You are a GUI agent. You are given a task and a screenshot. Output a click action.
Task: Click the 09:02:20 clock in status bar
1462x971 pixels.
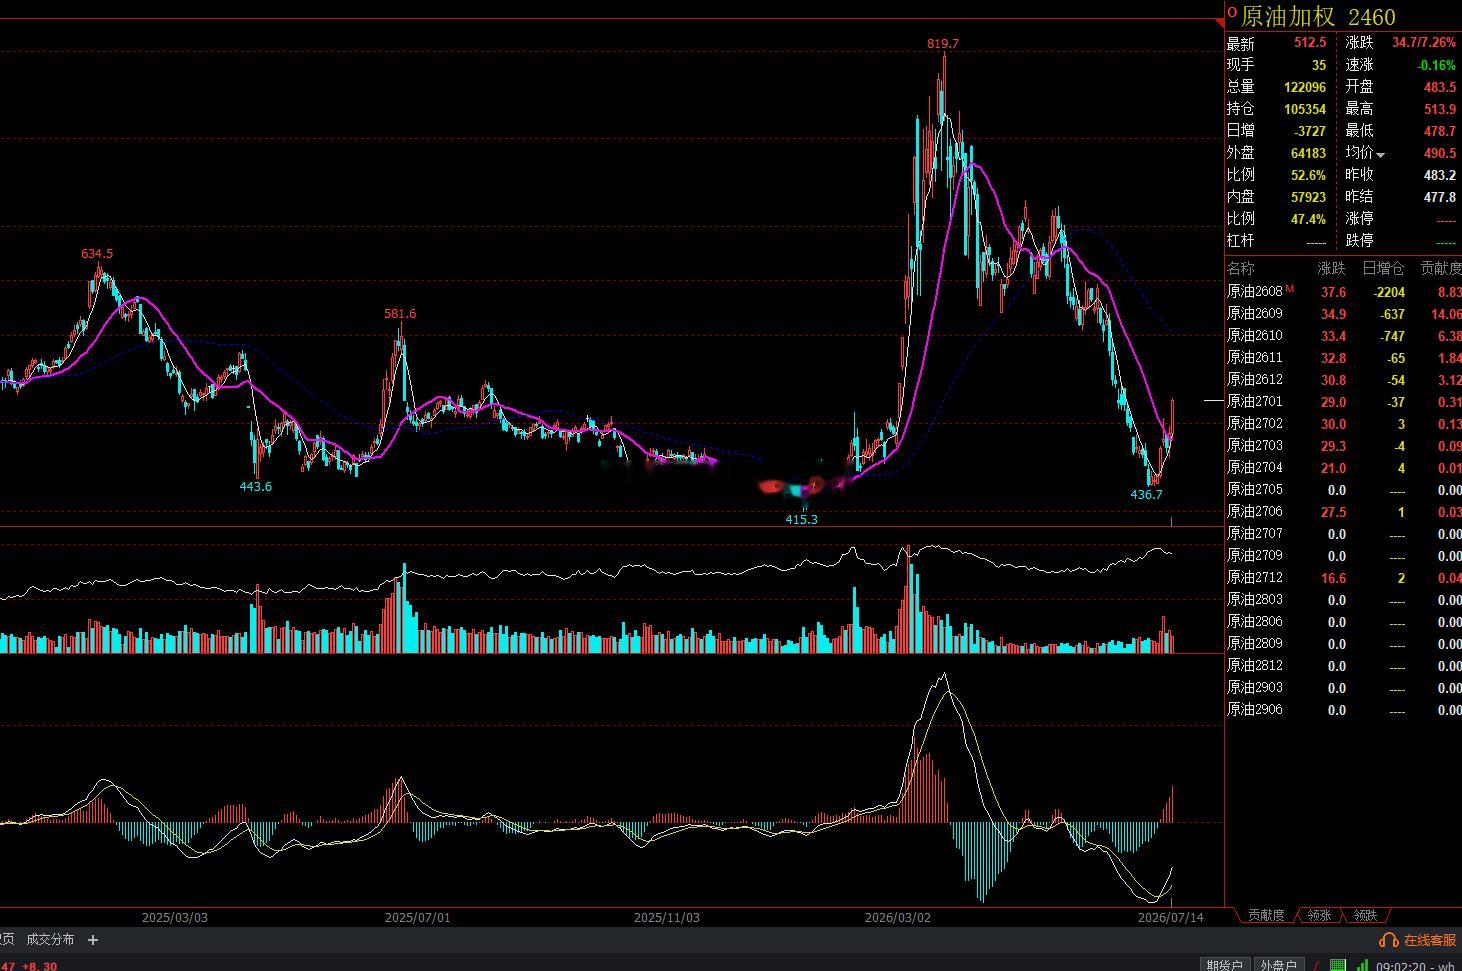click(1401, 966)
